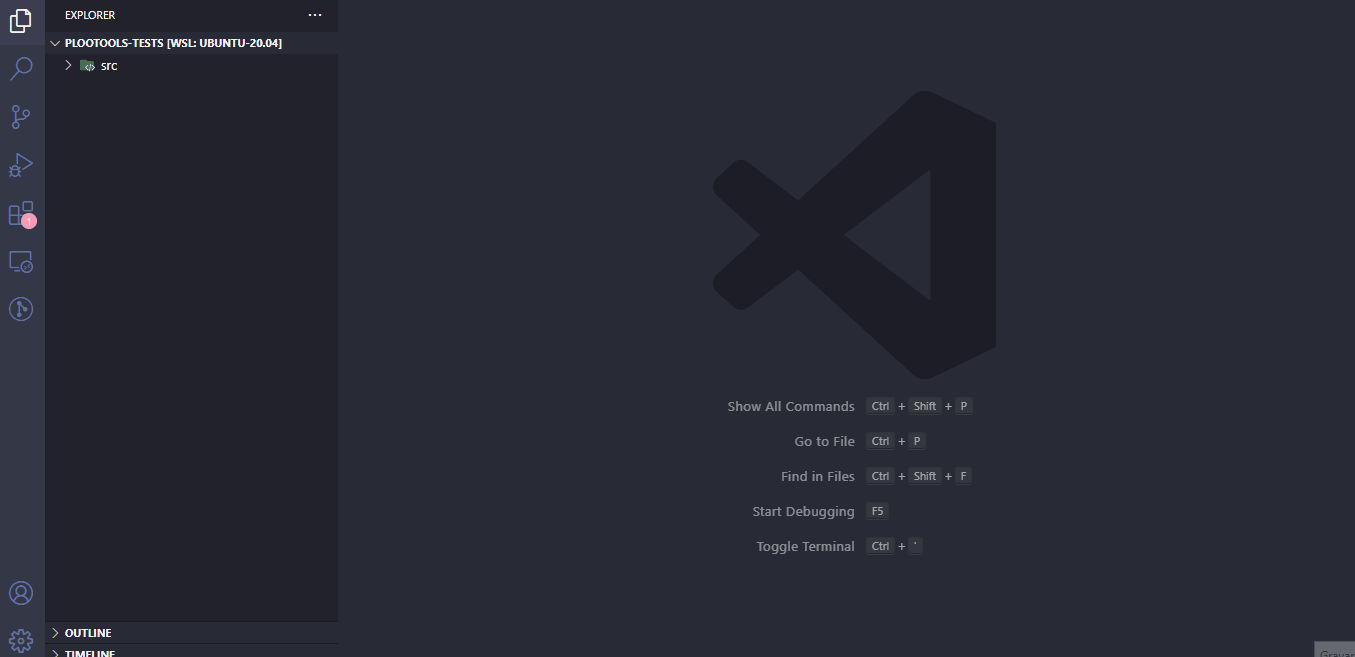Expand the src folder chevron
1355x657 pixels.
point(68,65)
